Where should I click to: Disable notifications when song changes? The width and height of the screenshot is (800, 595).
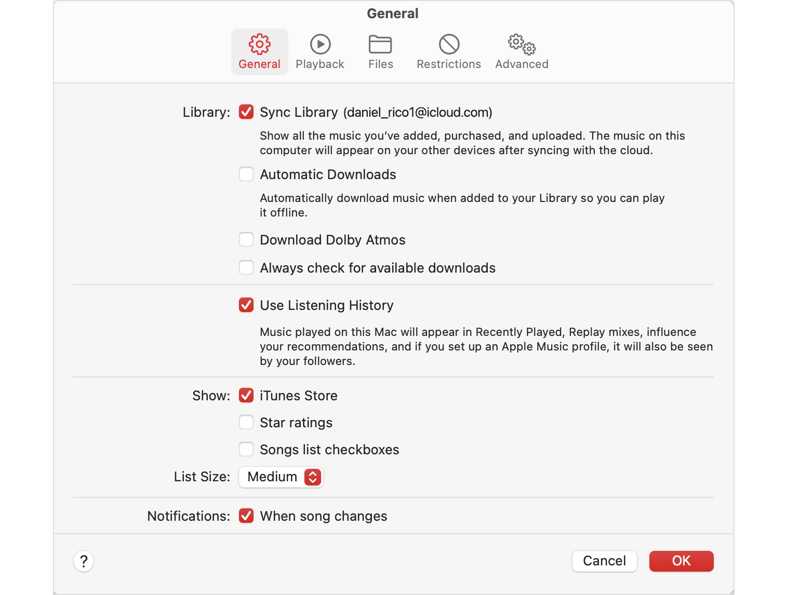245,515
